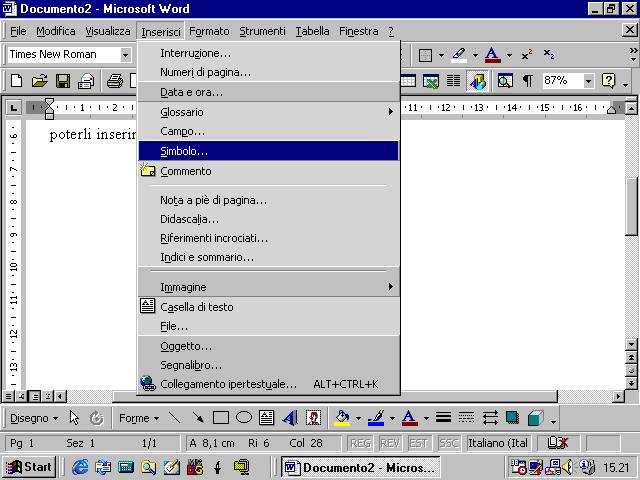Open the Glossario submenu
640x480 pixels.
click(268, 111)
